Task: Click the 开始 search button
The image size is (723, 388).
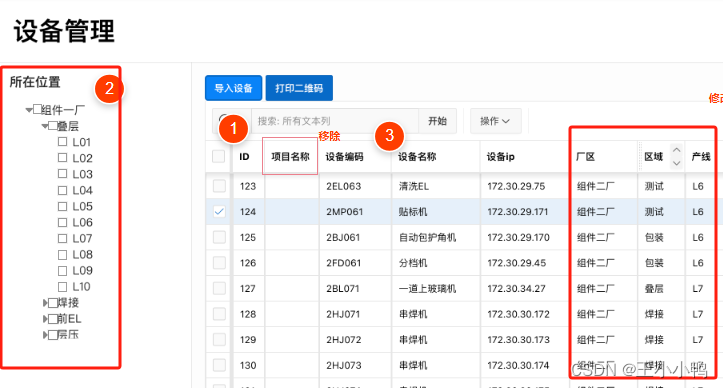Action: tap(437, 121)
